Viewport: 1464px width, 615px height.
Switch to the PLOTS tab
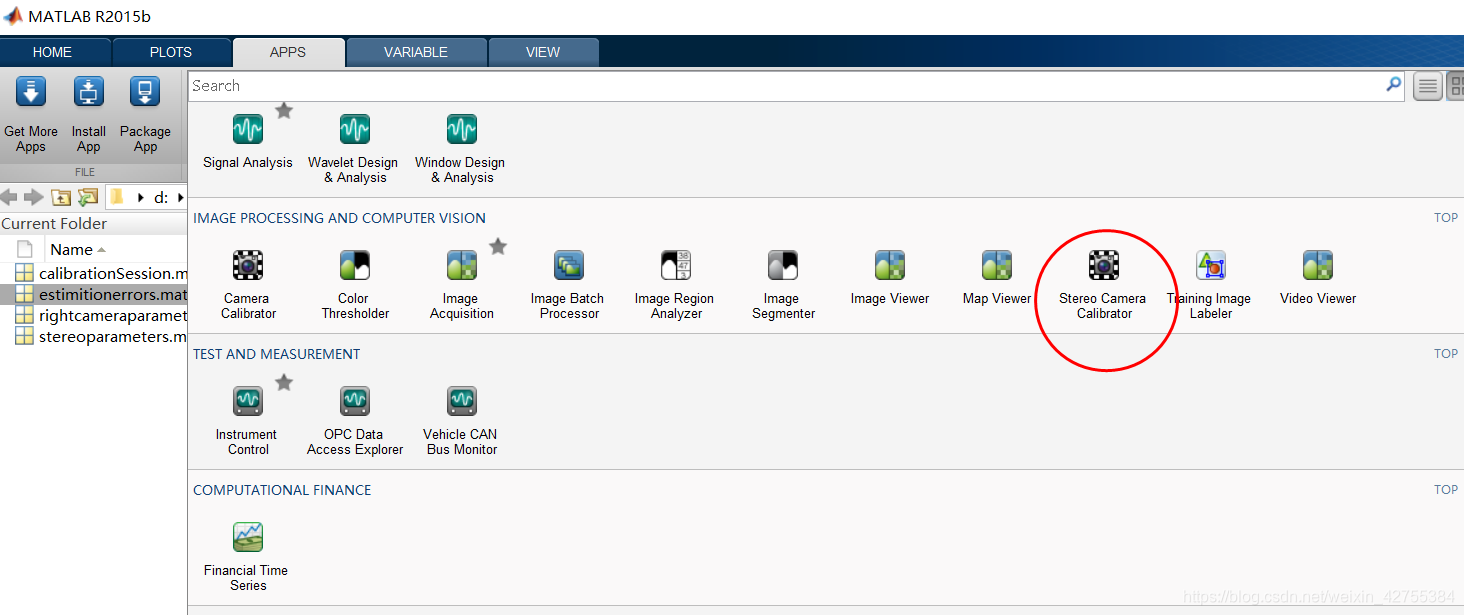point(171,52)
